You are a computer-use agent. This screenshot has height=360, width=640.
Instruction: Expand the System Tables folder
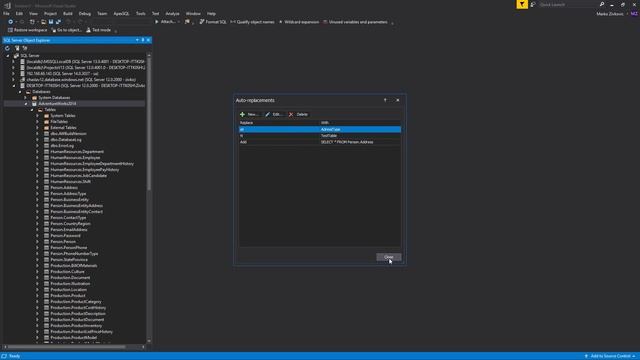point(38,116)
